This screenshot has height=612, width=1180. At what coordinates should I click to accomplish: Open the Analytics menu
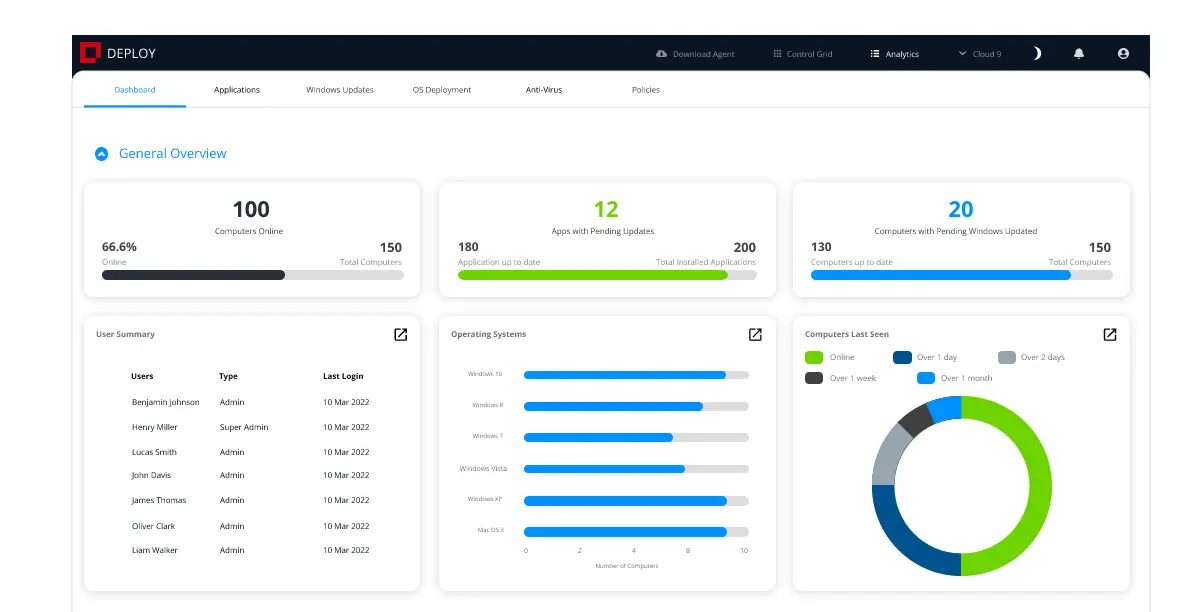pos(894,54)
